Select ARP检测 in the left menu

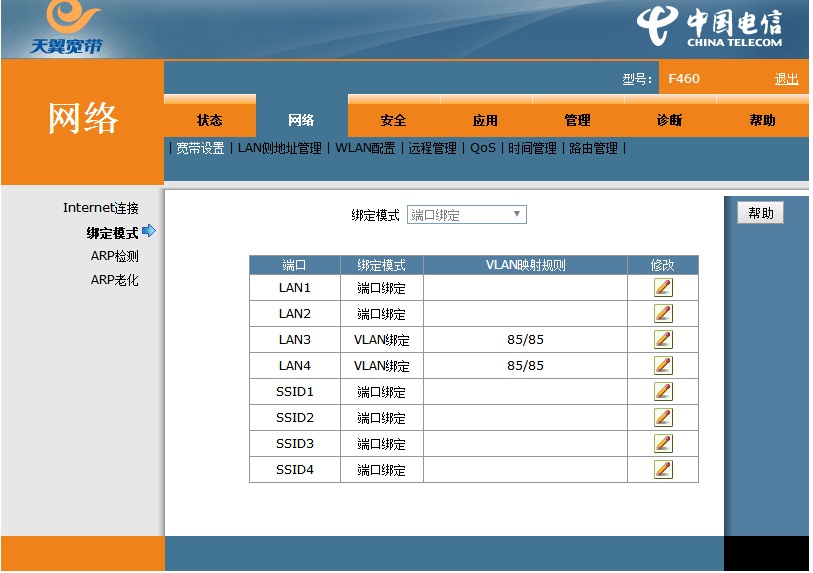114,256
